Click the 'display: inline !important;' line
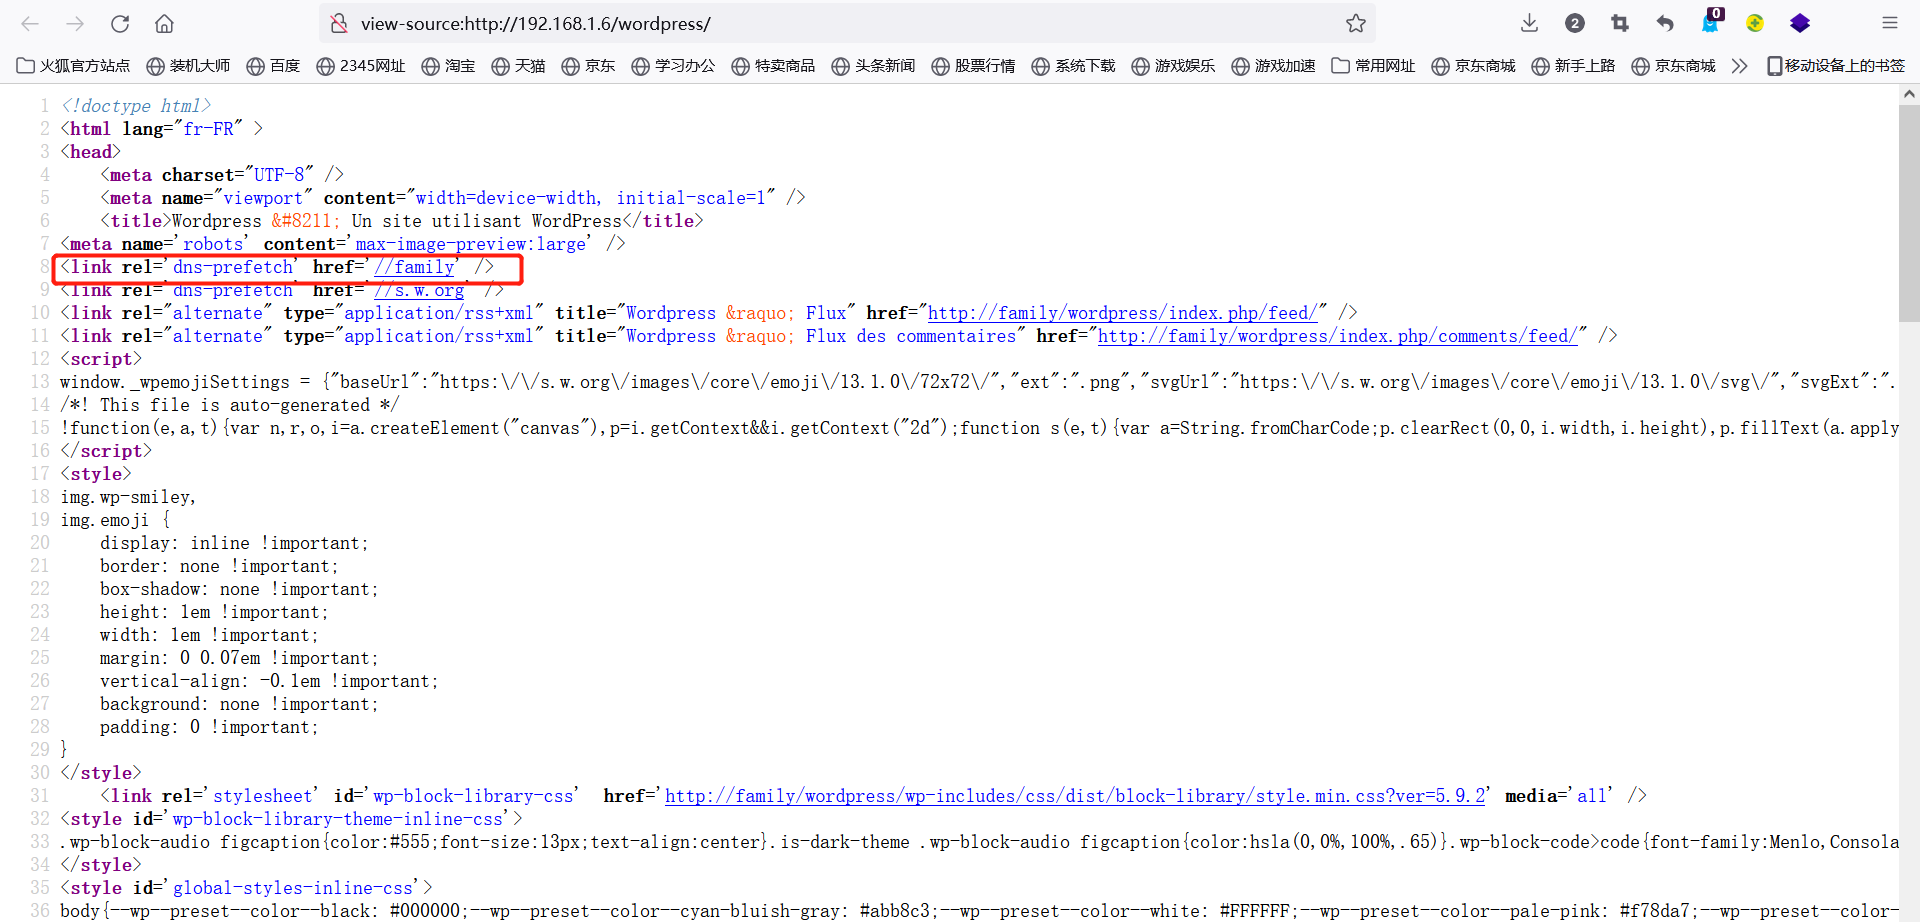The height and width of the screenshot is (922, 1920). [x=234, y=543]
